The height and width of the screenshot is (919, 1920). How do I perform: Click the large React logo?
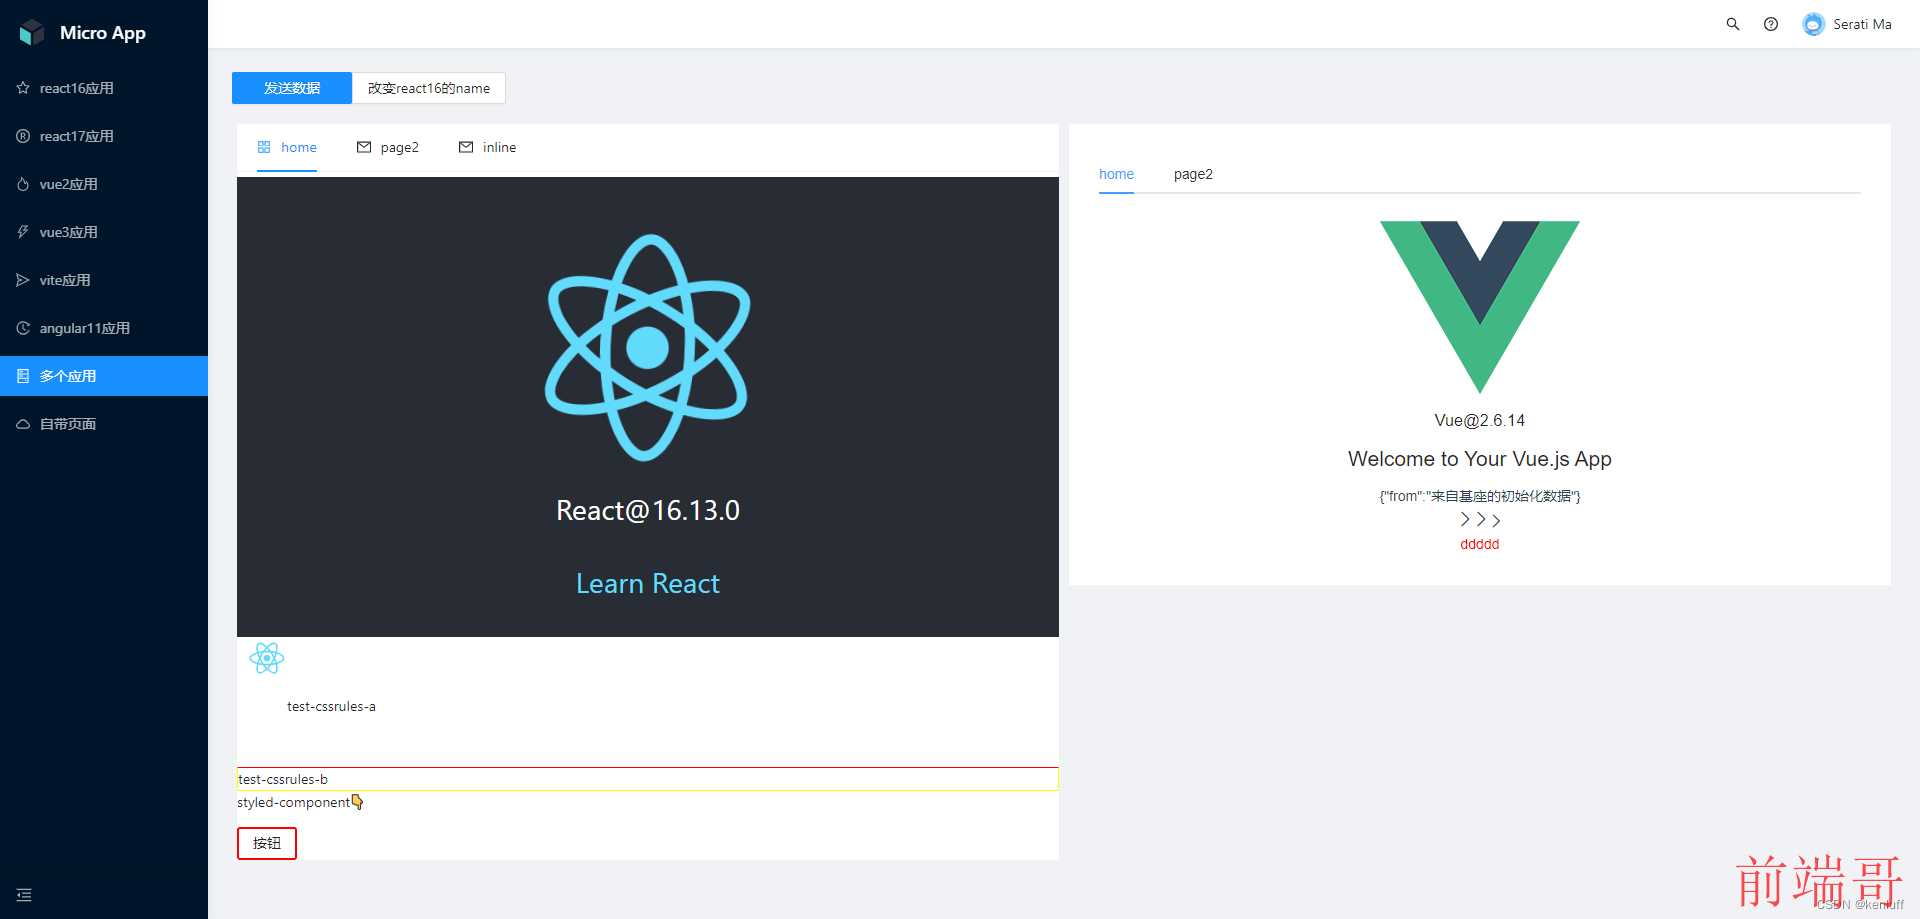pos(648,348)
